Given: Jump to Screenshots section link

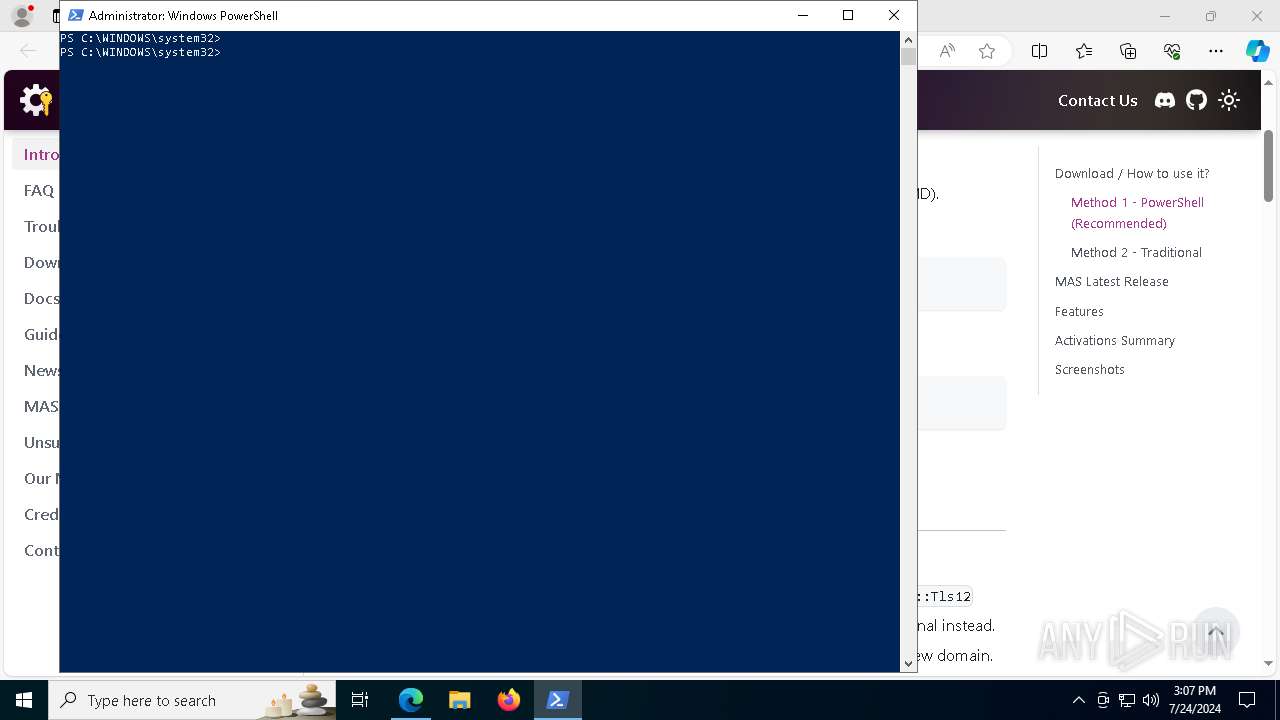Looking at the screenshot, I should (1089, 370).
